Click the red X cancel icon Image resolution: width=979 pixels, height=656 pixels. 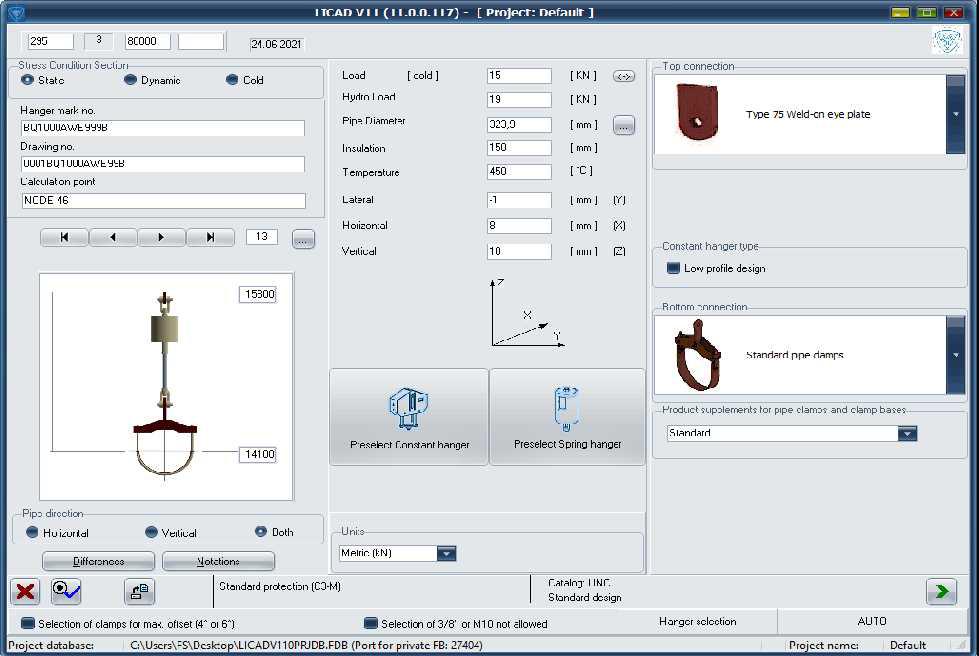(25, 591)
